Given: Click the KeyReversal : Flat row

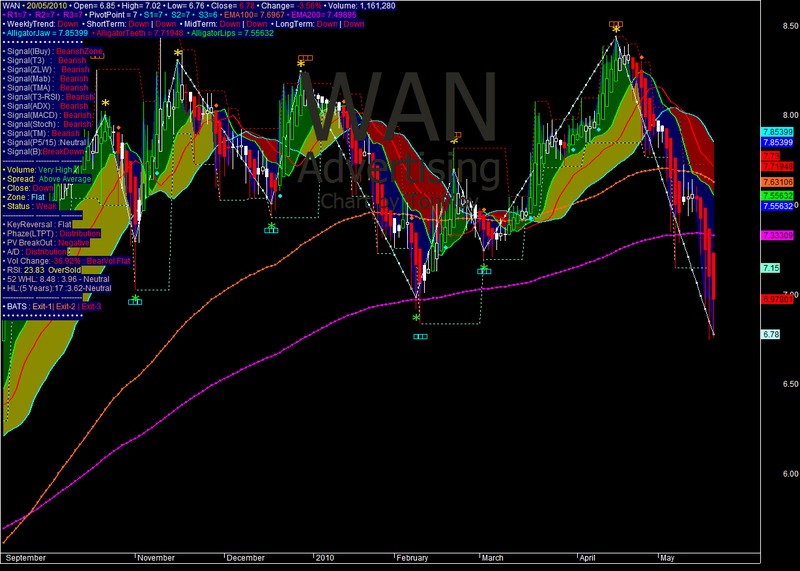Looking at the screenshot, I should 39,225.
